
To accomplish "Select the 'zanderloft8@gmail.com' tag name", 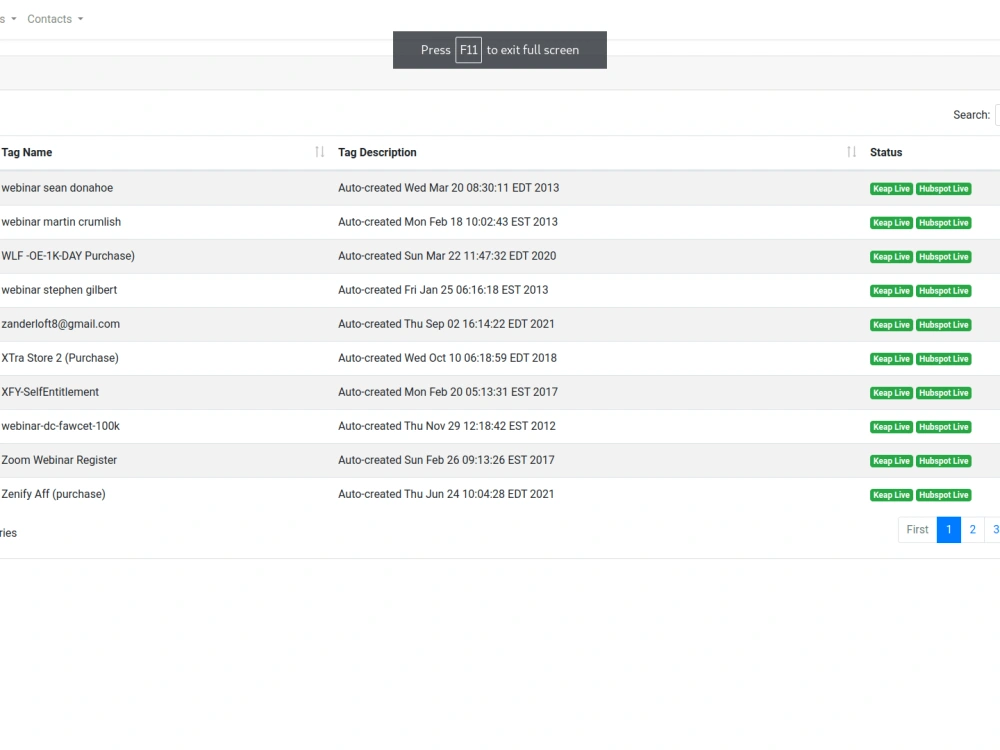I will coord(61,324).
